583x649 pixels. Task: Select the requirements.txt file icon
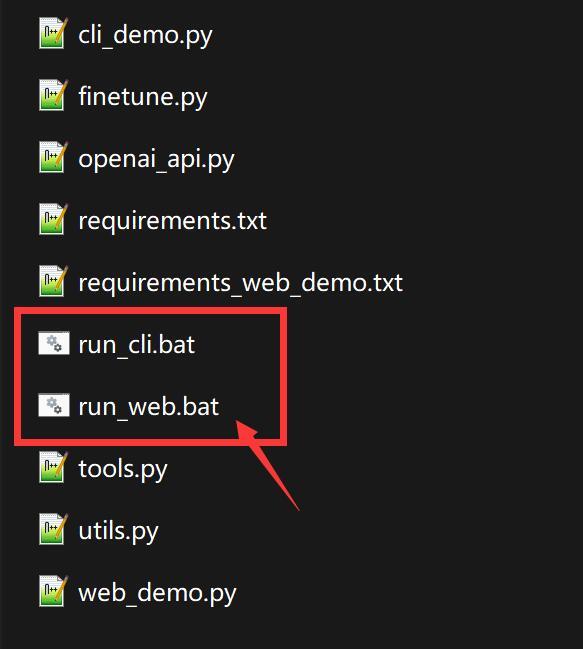53,219
